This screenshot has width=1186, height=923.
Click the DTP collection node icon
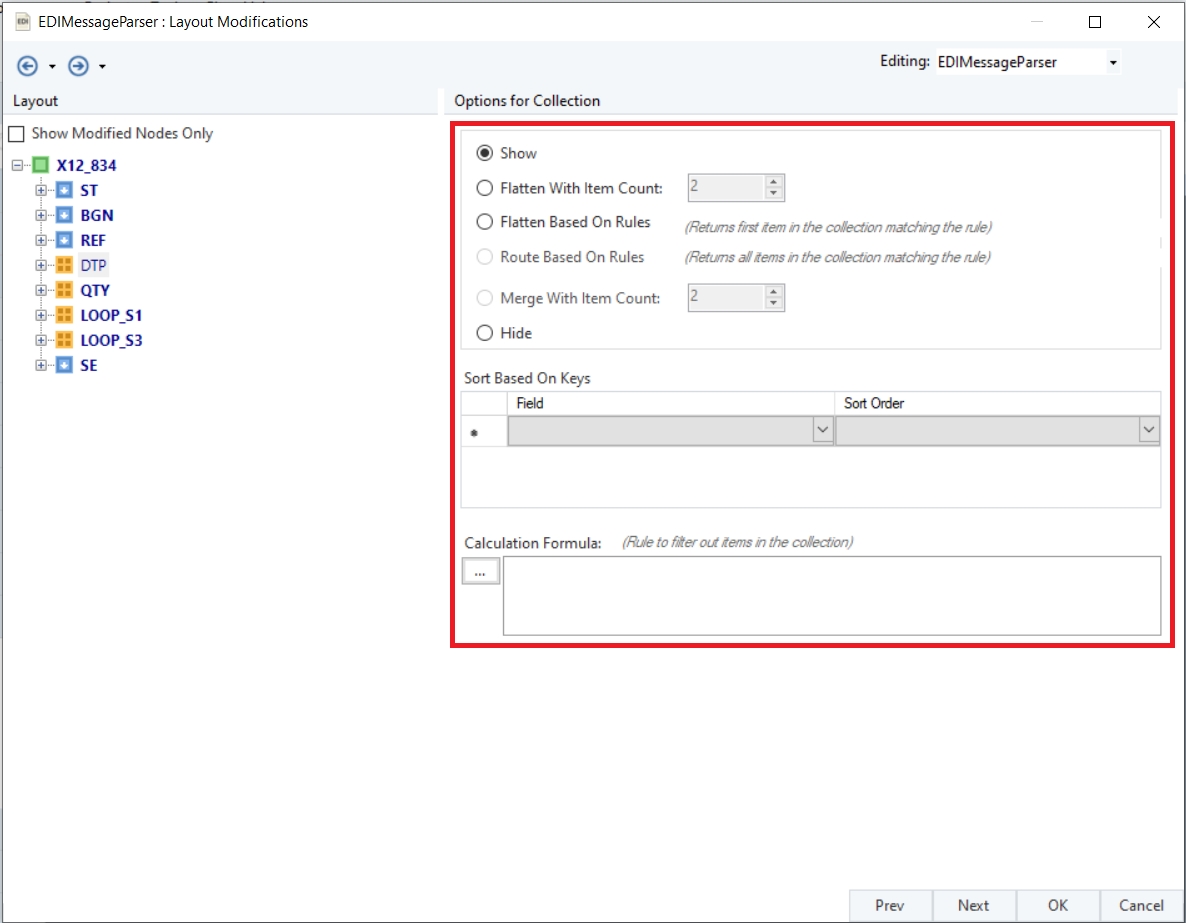point(64,265)
